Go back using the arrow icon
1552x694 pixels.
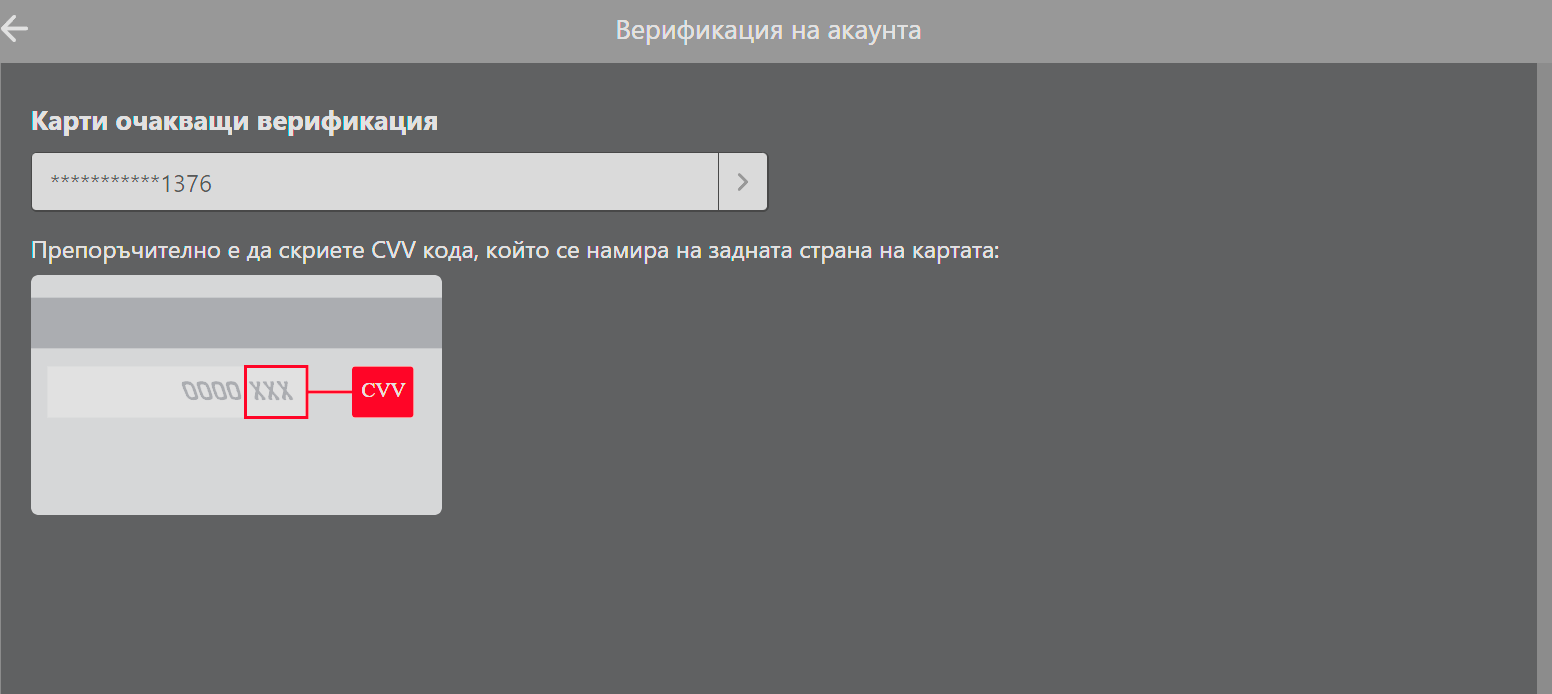click(x=14, y=28)
